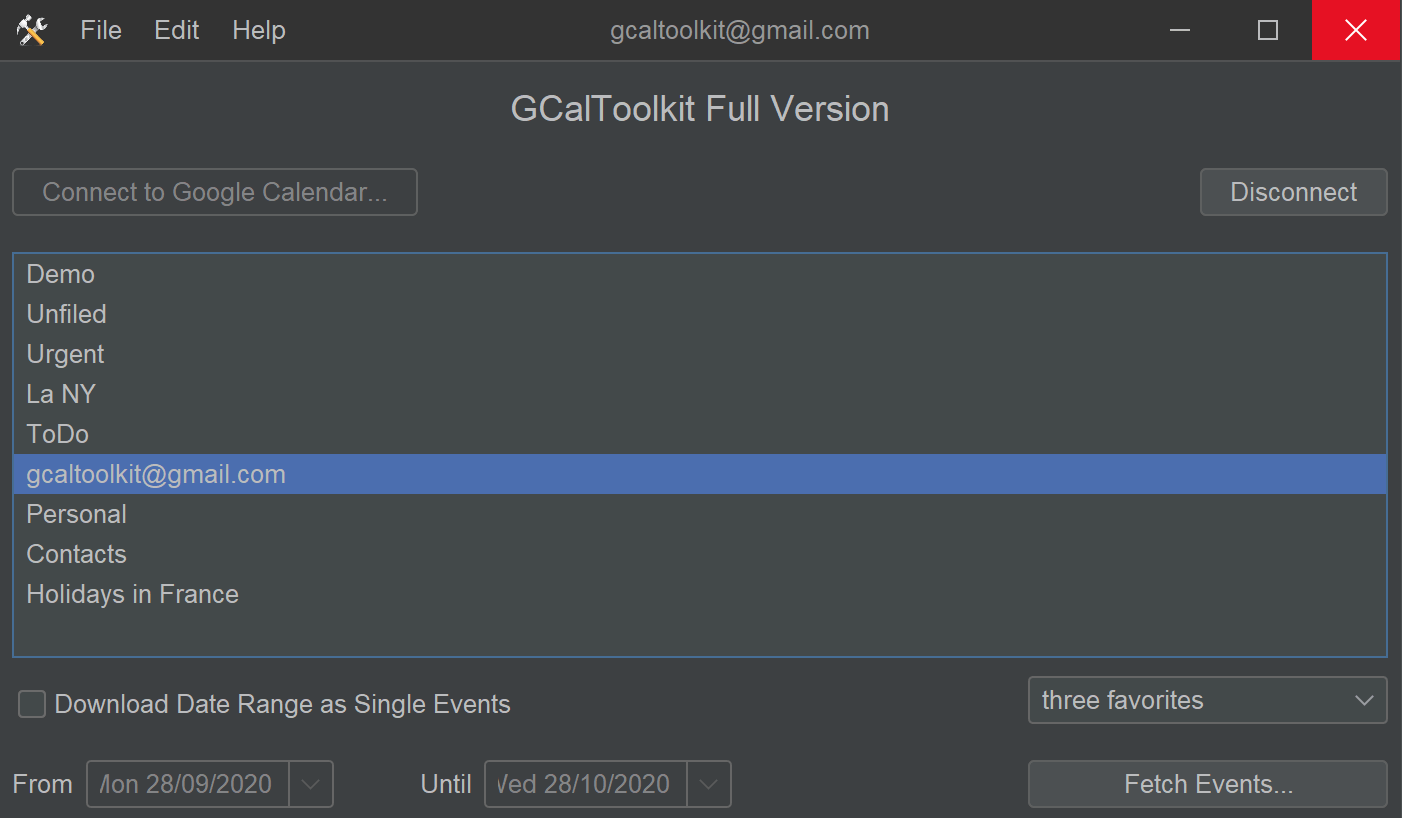Image resolution: width=1402 pixels, height=818 pixels.
Task: Minimize the GCalToolkit window
Action: tap(1180, 30)
